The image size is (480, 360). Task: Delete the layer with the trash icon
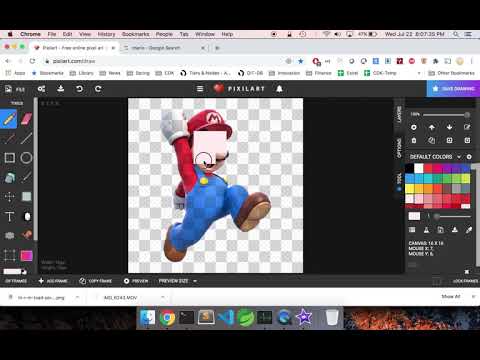(x=414, y=140)
